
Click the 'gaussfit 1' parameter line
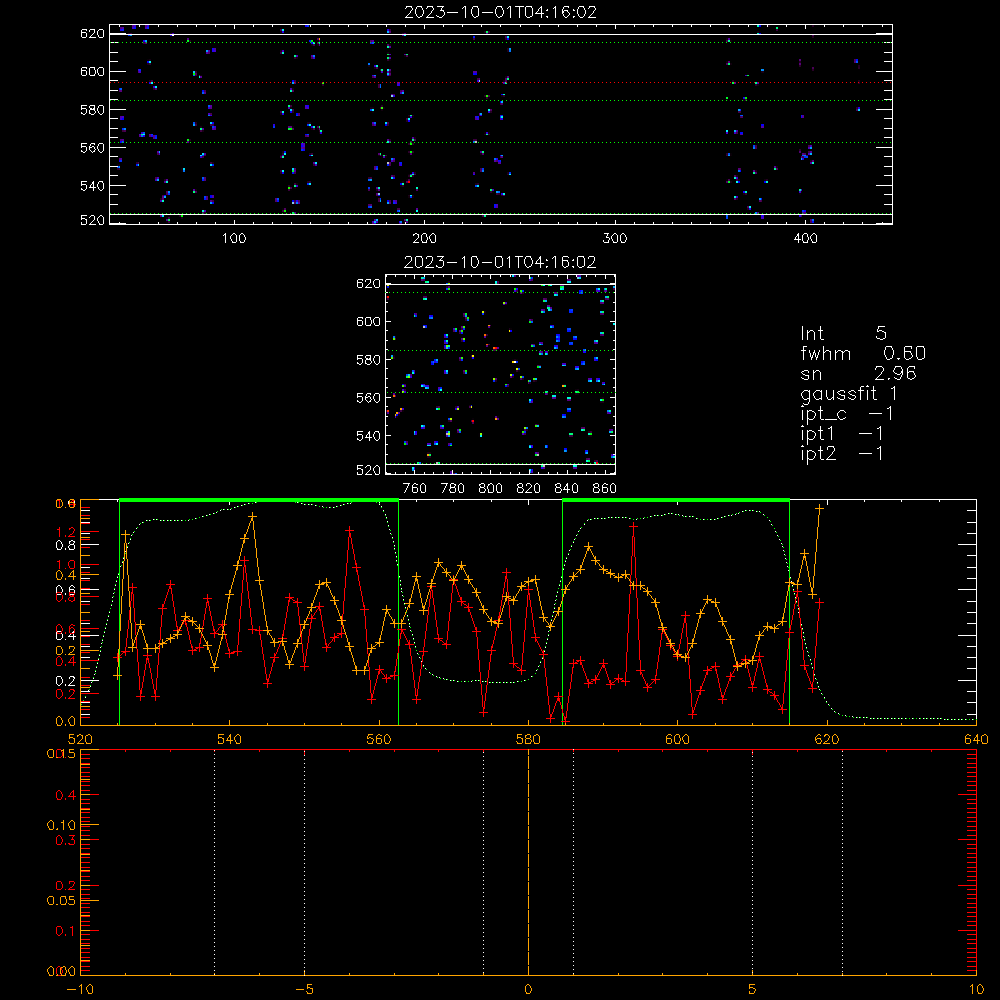click(x=849, y=393)
